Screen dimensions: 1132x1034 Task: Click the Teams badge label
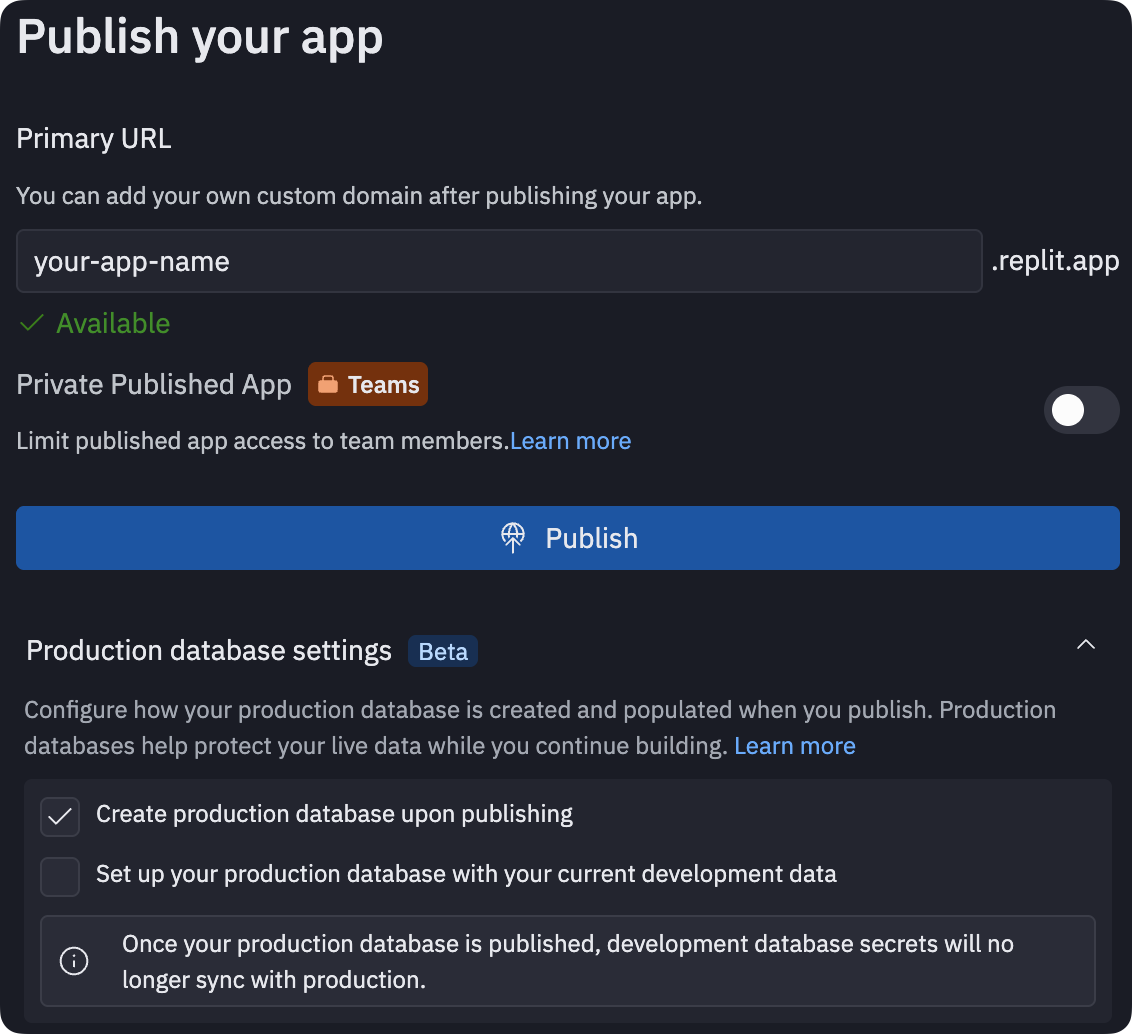pyautogui.click(x=383, y=385)
